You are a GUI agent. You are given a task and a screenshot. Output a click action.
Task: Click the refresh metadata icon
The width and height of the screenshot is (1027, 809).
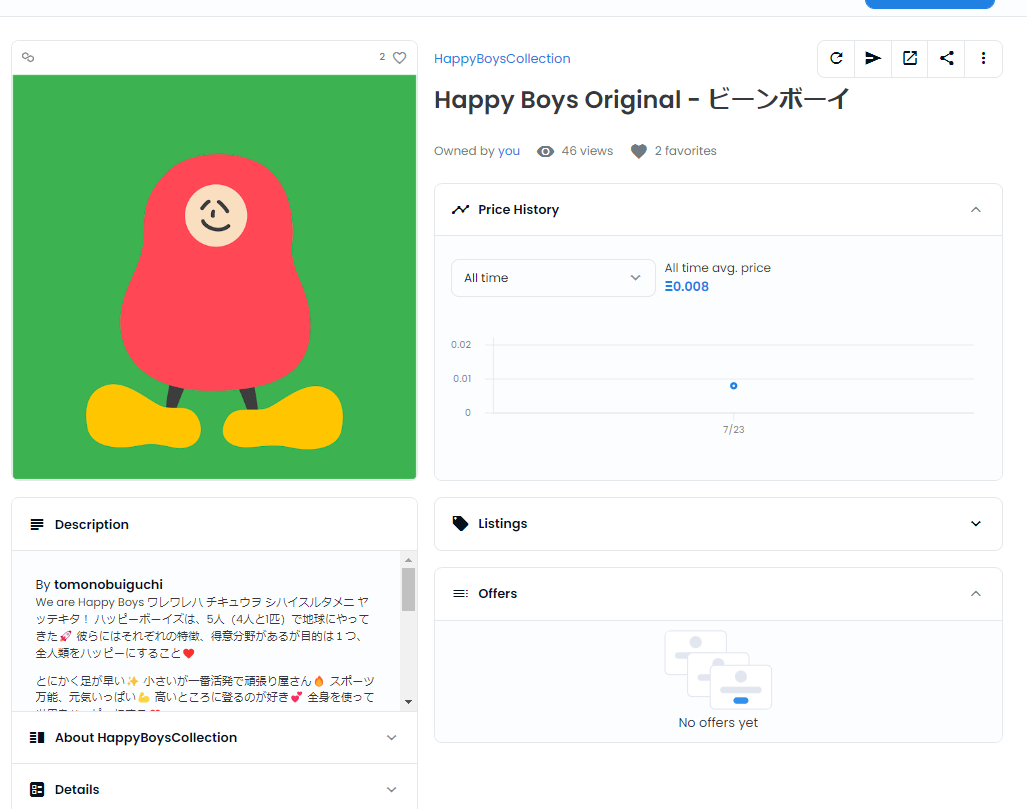pyautogui.click(x=836, y=58)
